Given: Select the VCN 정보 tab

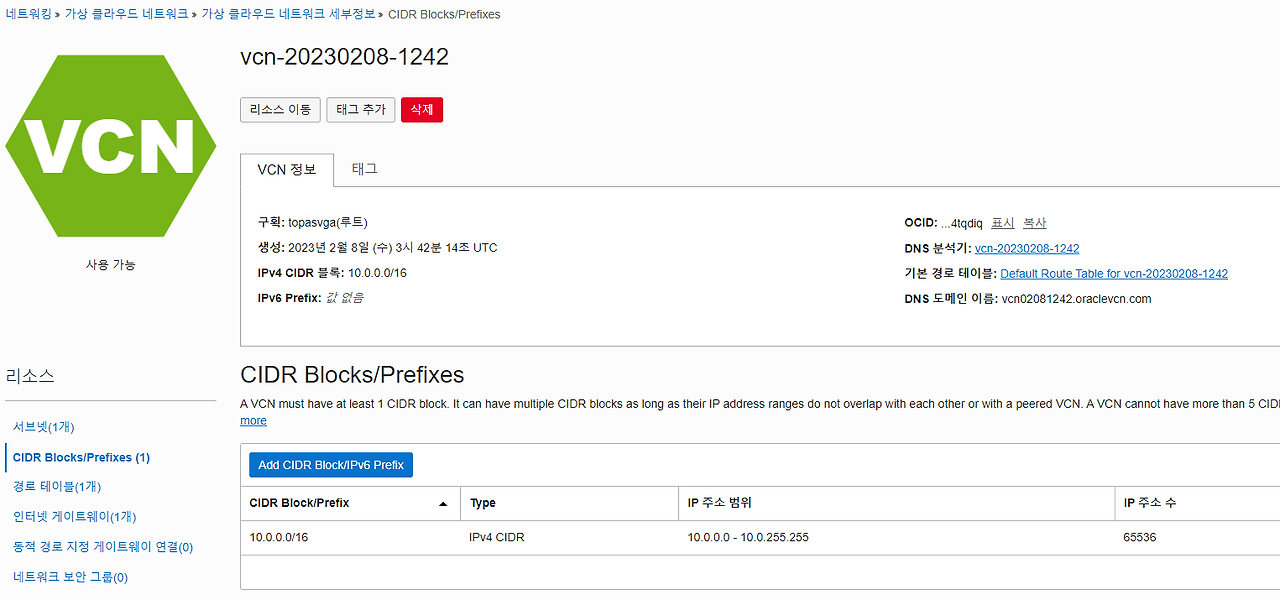Looking at the screenshot, I should pyautogui.click(x=287, y=169).
